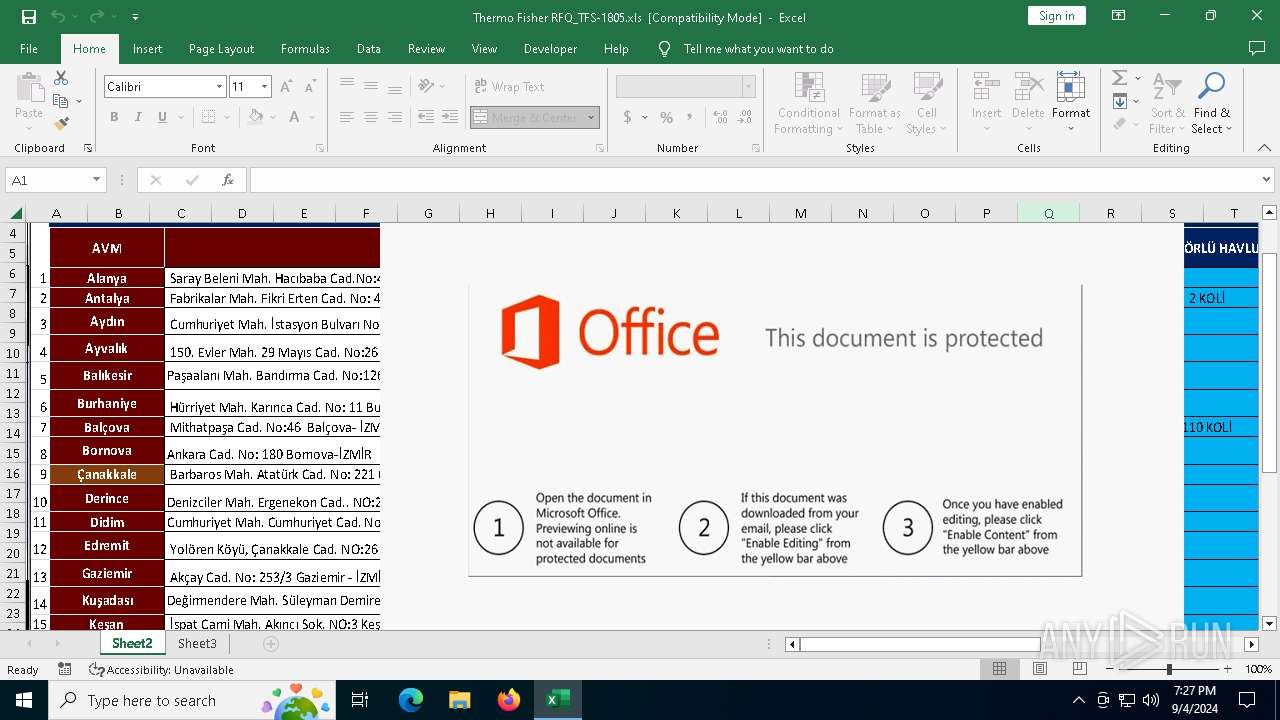Open Customize Quick Access Toolbar dropdown
This screenshot has width=1280, height=720.
(x=135, y=17)
